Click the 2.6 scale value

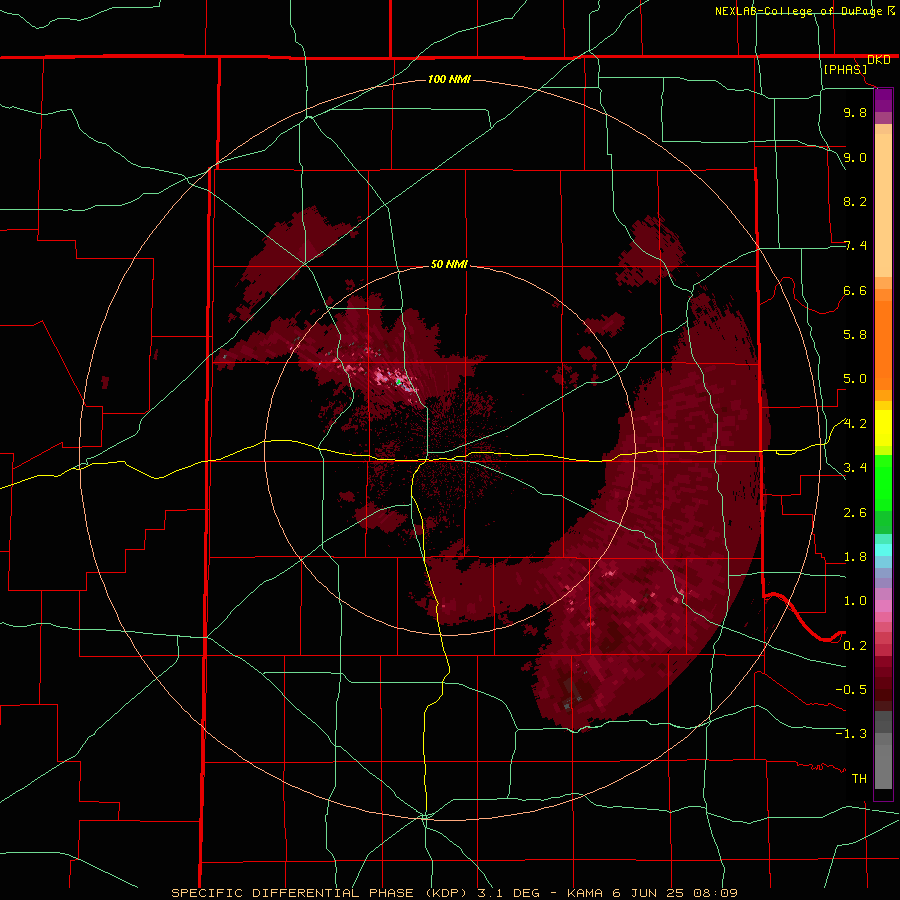[855, 513]
